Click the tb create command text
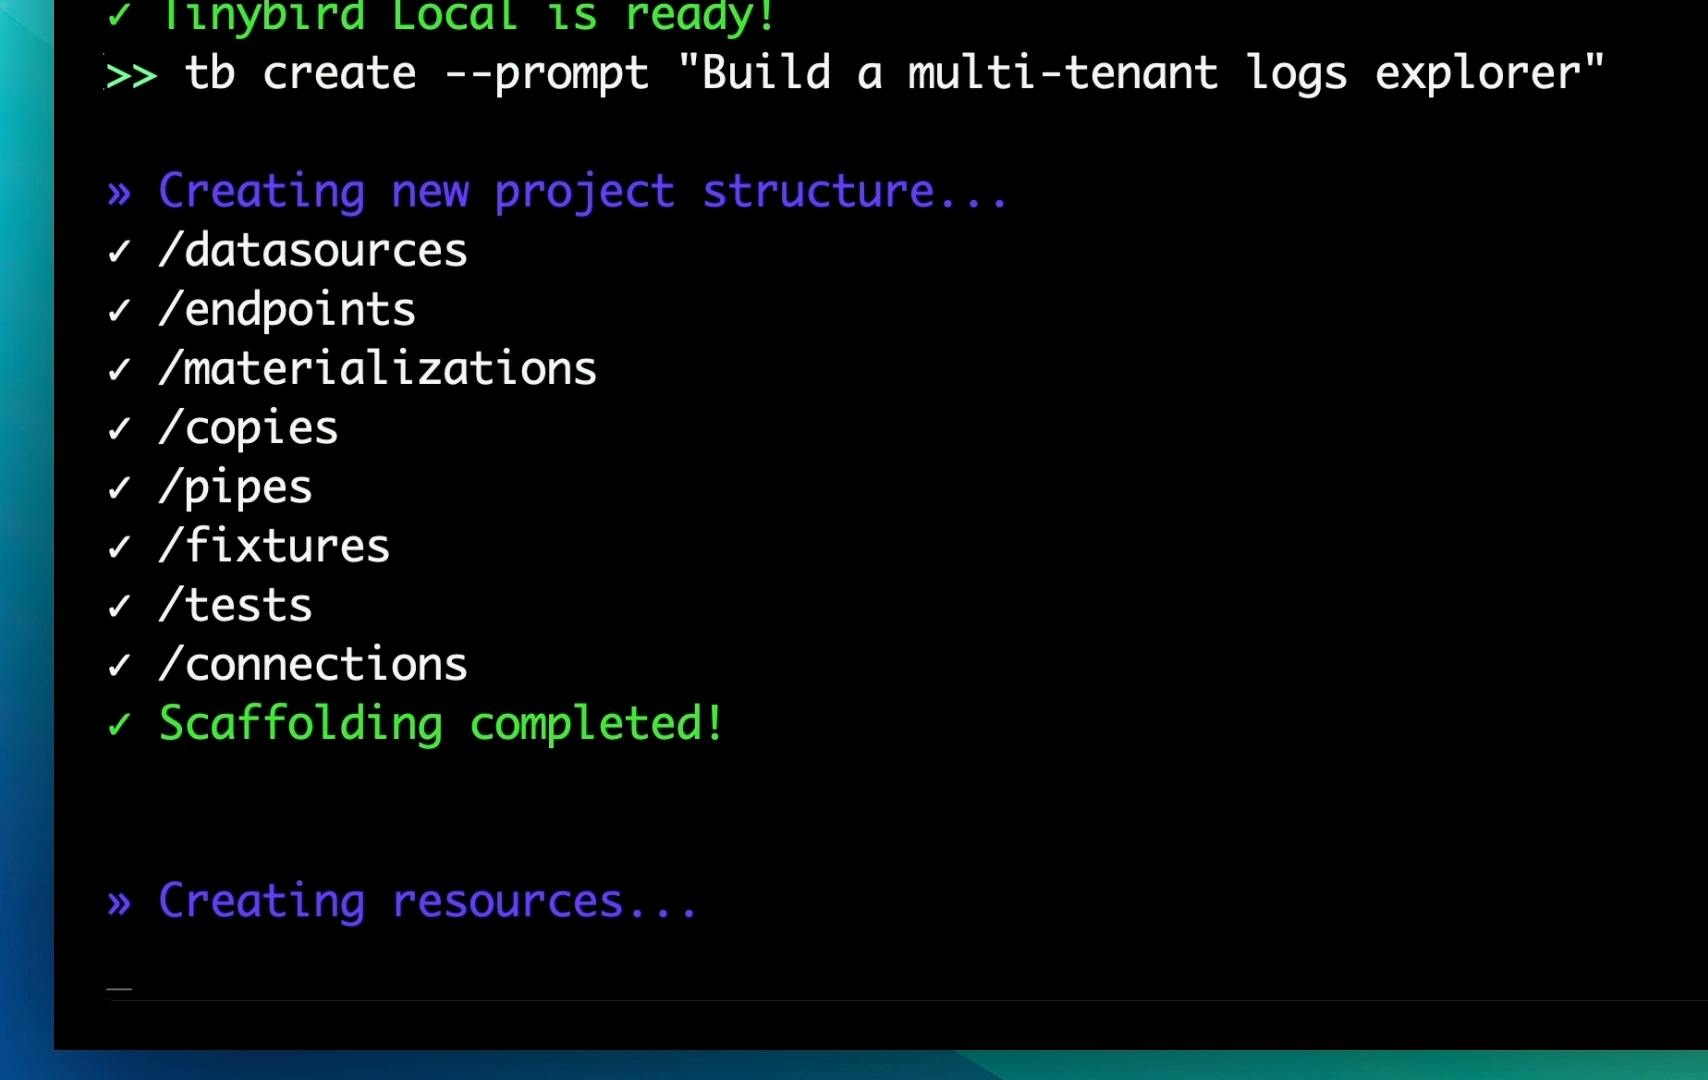The width and height of the screenshot is (1708, 1080). click(x=300, y=73)
